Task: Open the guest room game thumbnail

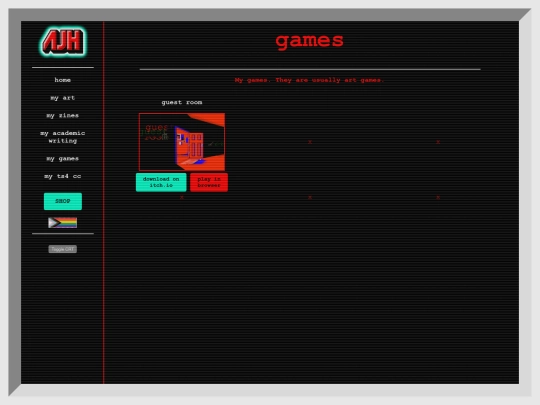Action: coord(182,142)
